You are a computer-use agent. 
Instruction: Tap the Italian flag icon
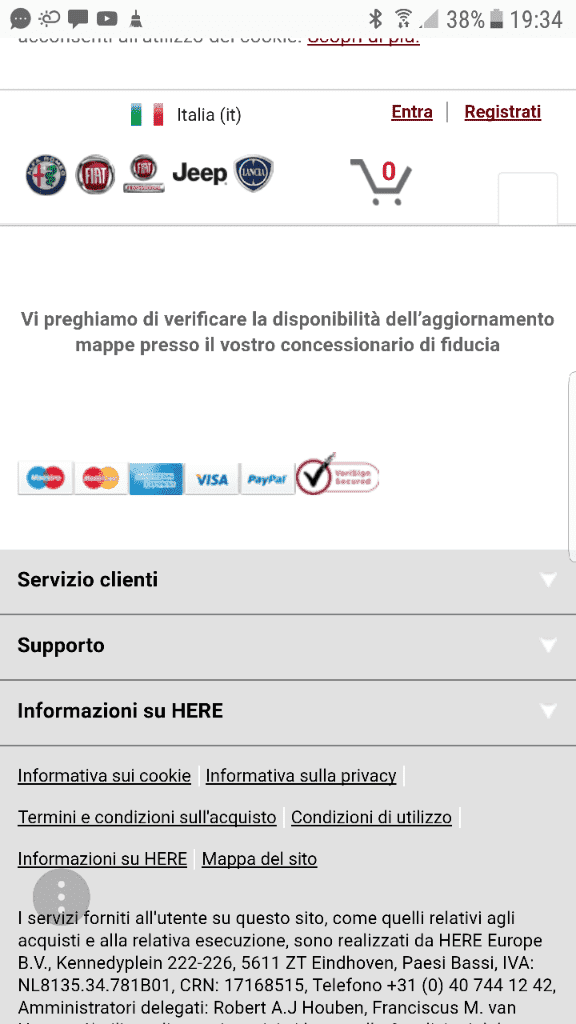(147, 114)
